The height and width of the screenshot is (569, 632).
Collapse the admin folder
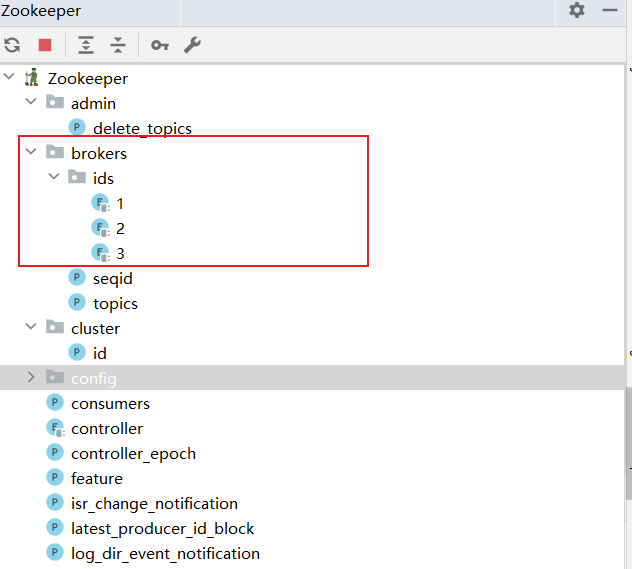click(x=31, y=101)
